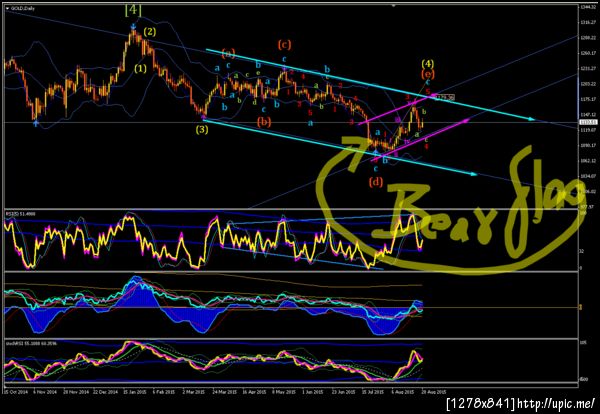
Task: Click the blue up arrow above the (d) label
Action: tap(376, 153)
